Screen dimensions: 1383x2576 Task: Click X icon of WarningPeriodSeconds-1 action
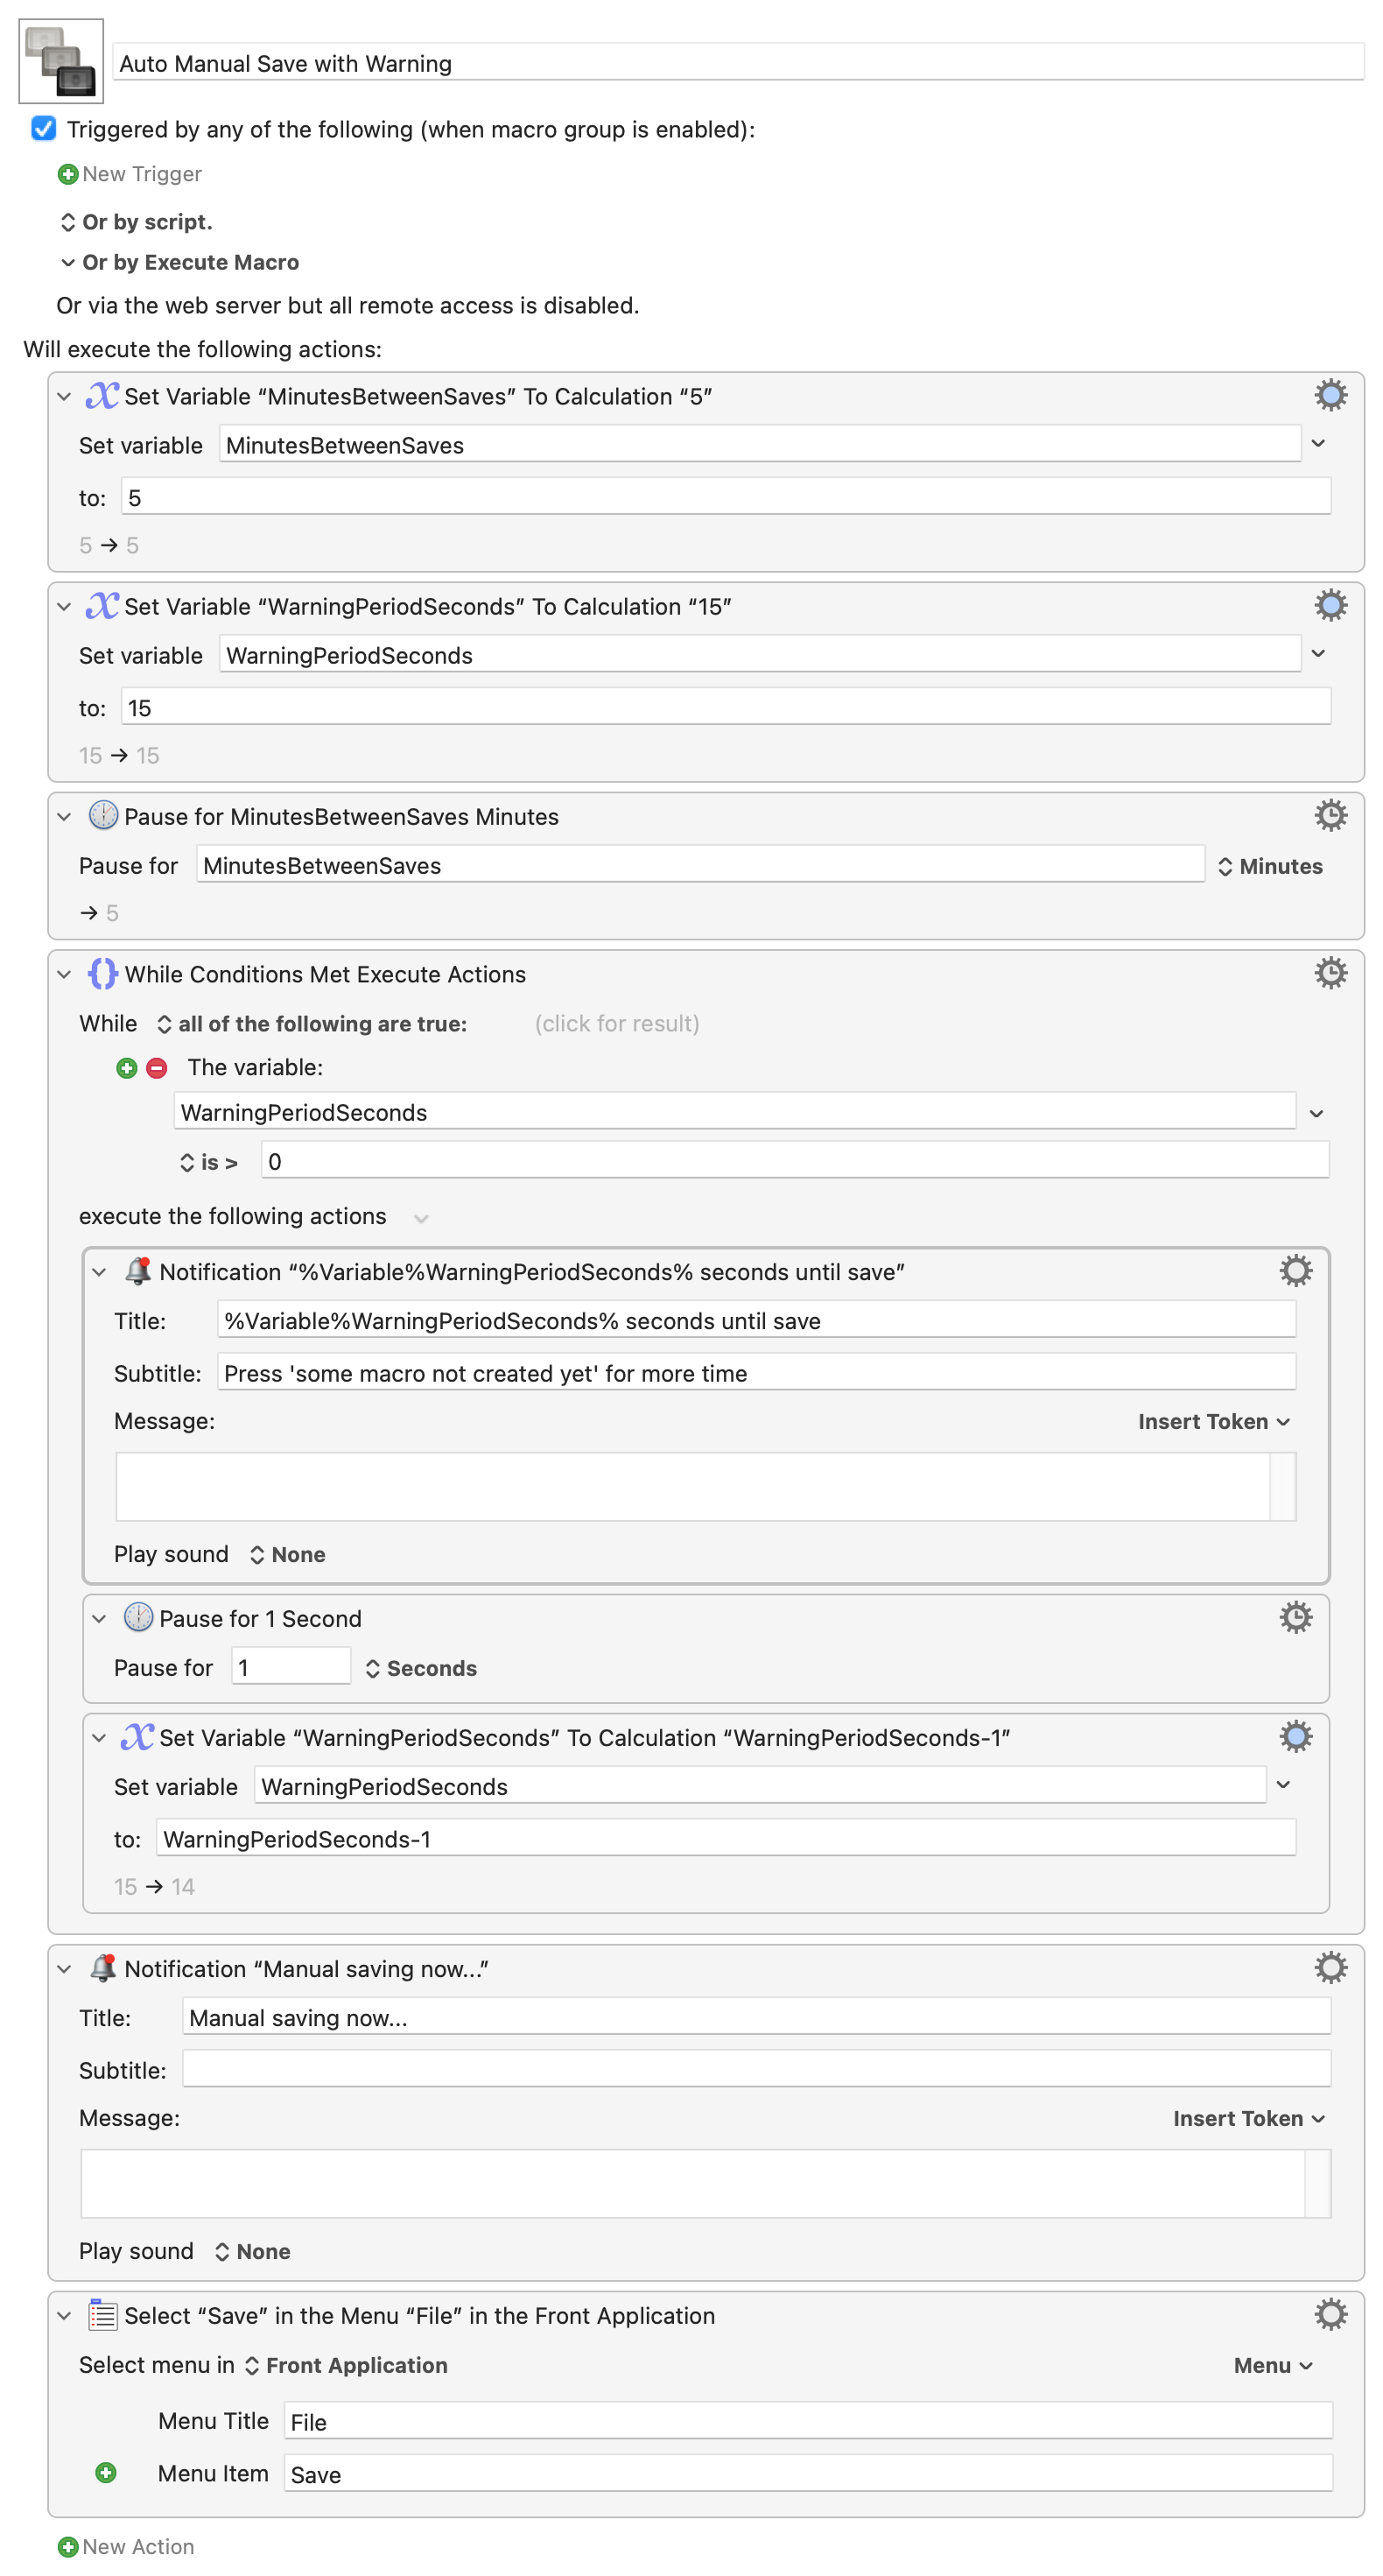click(137, 1737)
